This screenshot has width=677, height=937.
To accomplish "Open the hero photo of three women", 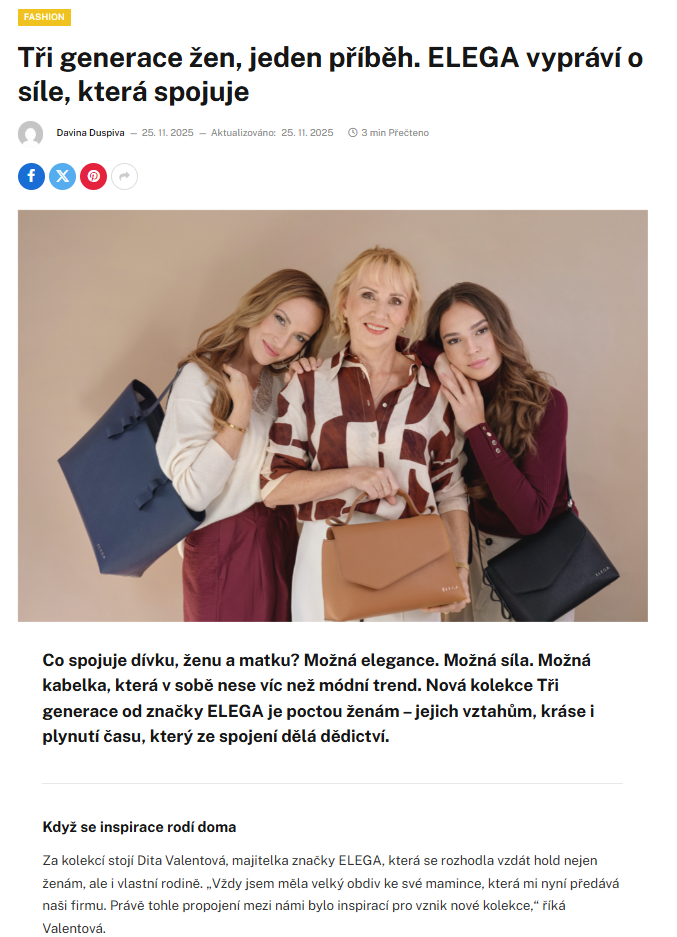I will [333, 416].
